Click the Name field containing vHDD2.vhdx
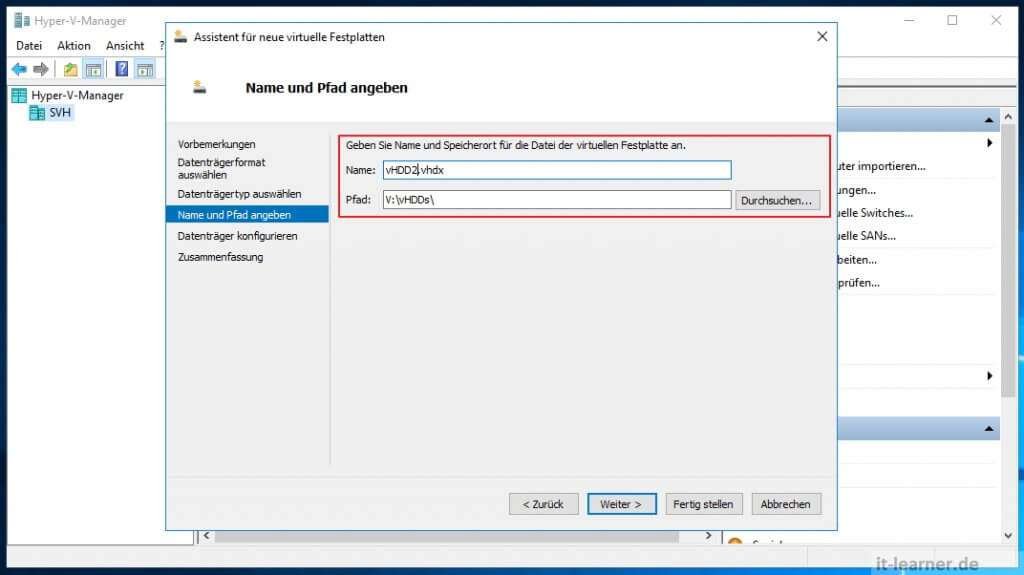1024x575 pixels. tap(556, 170)
